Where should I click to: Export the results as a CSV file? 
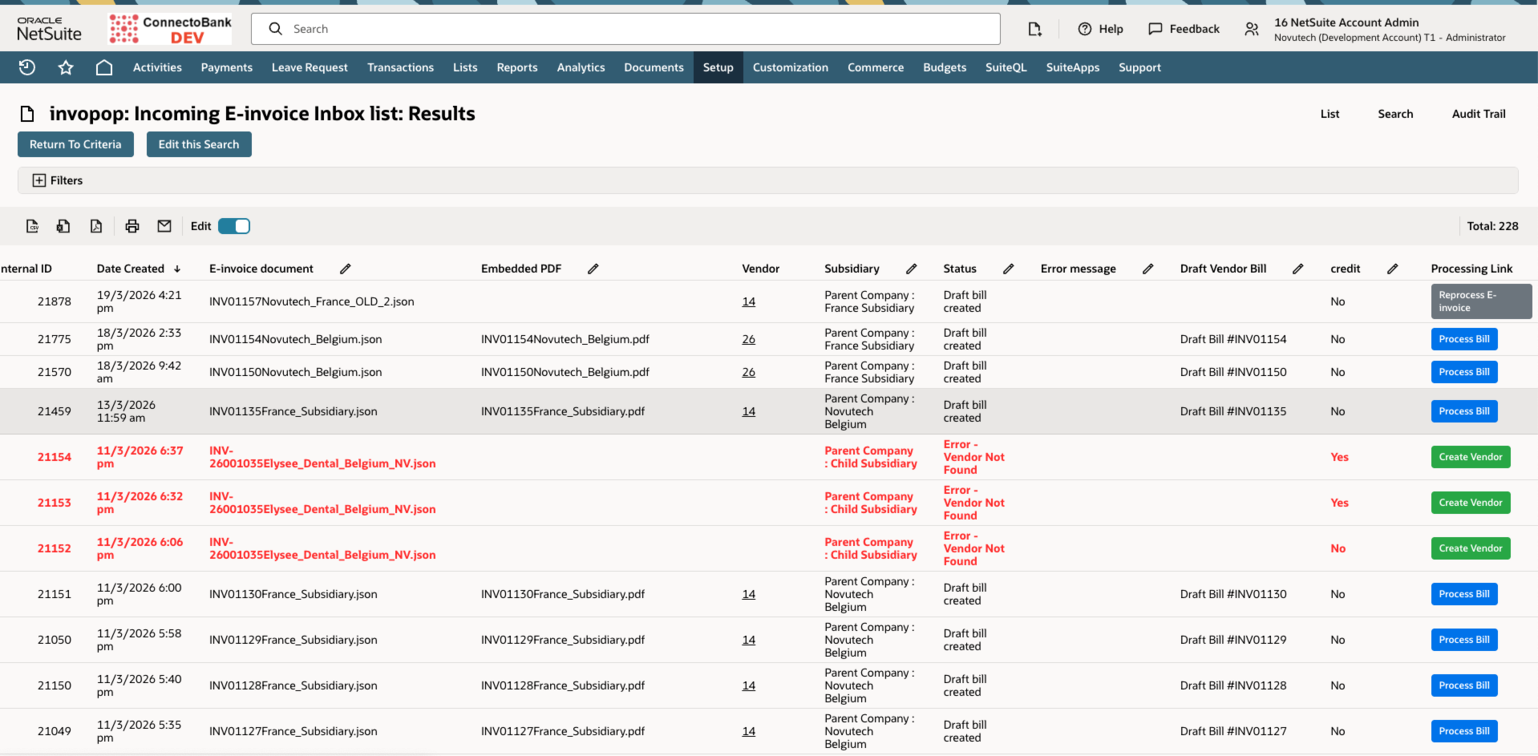pos(31,226)
